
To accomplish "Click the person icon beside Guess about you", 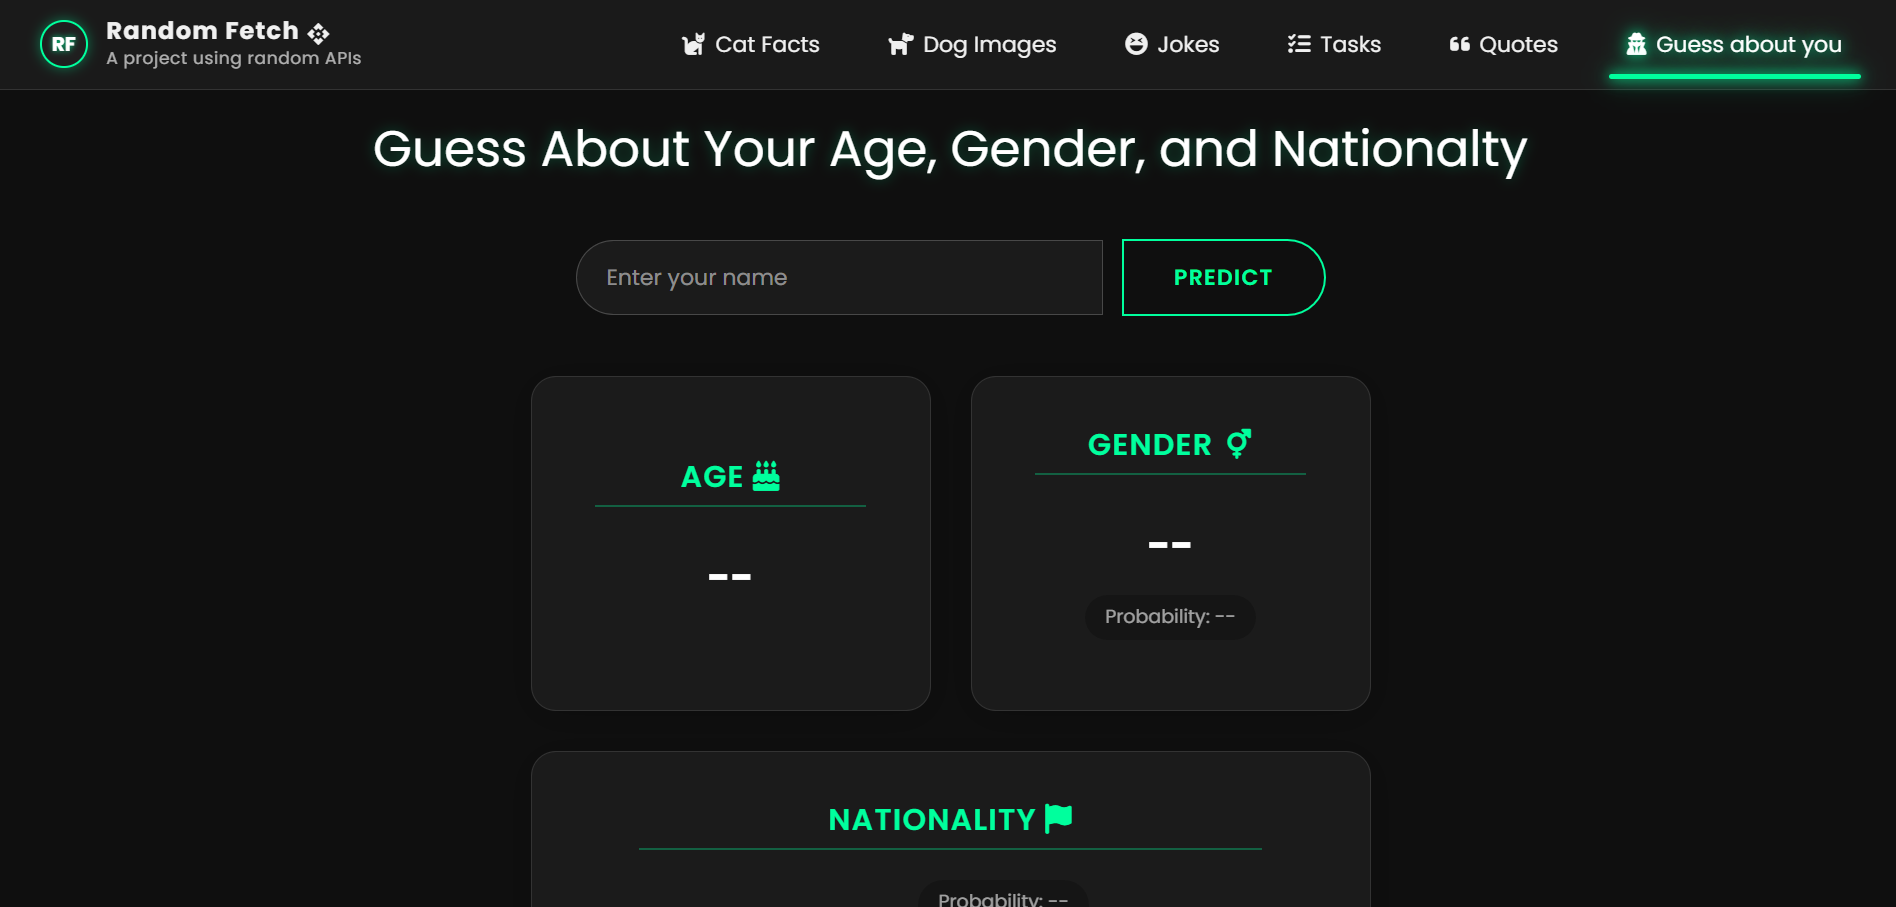I will (1636, 44).
